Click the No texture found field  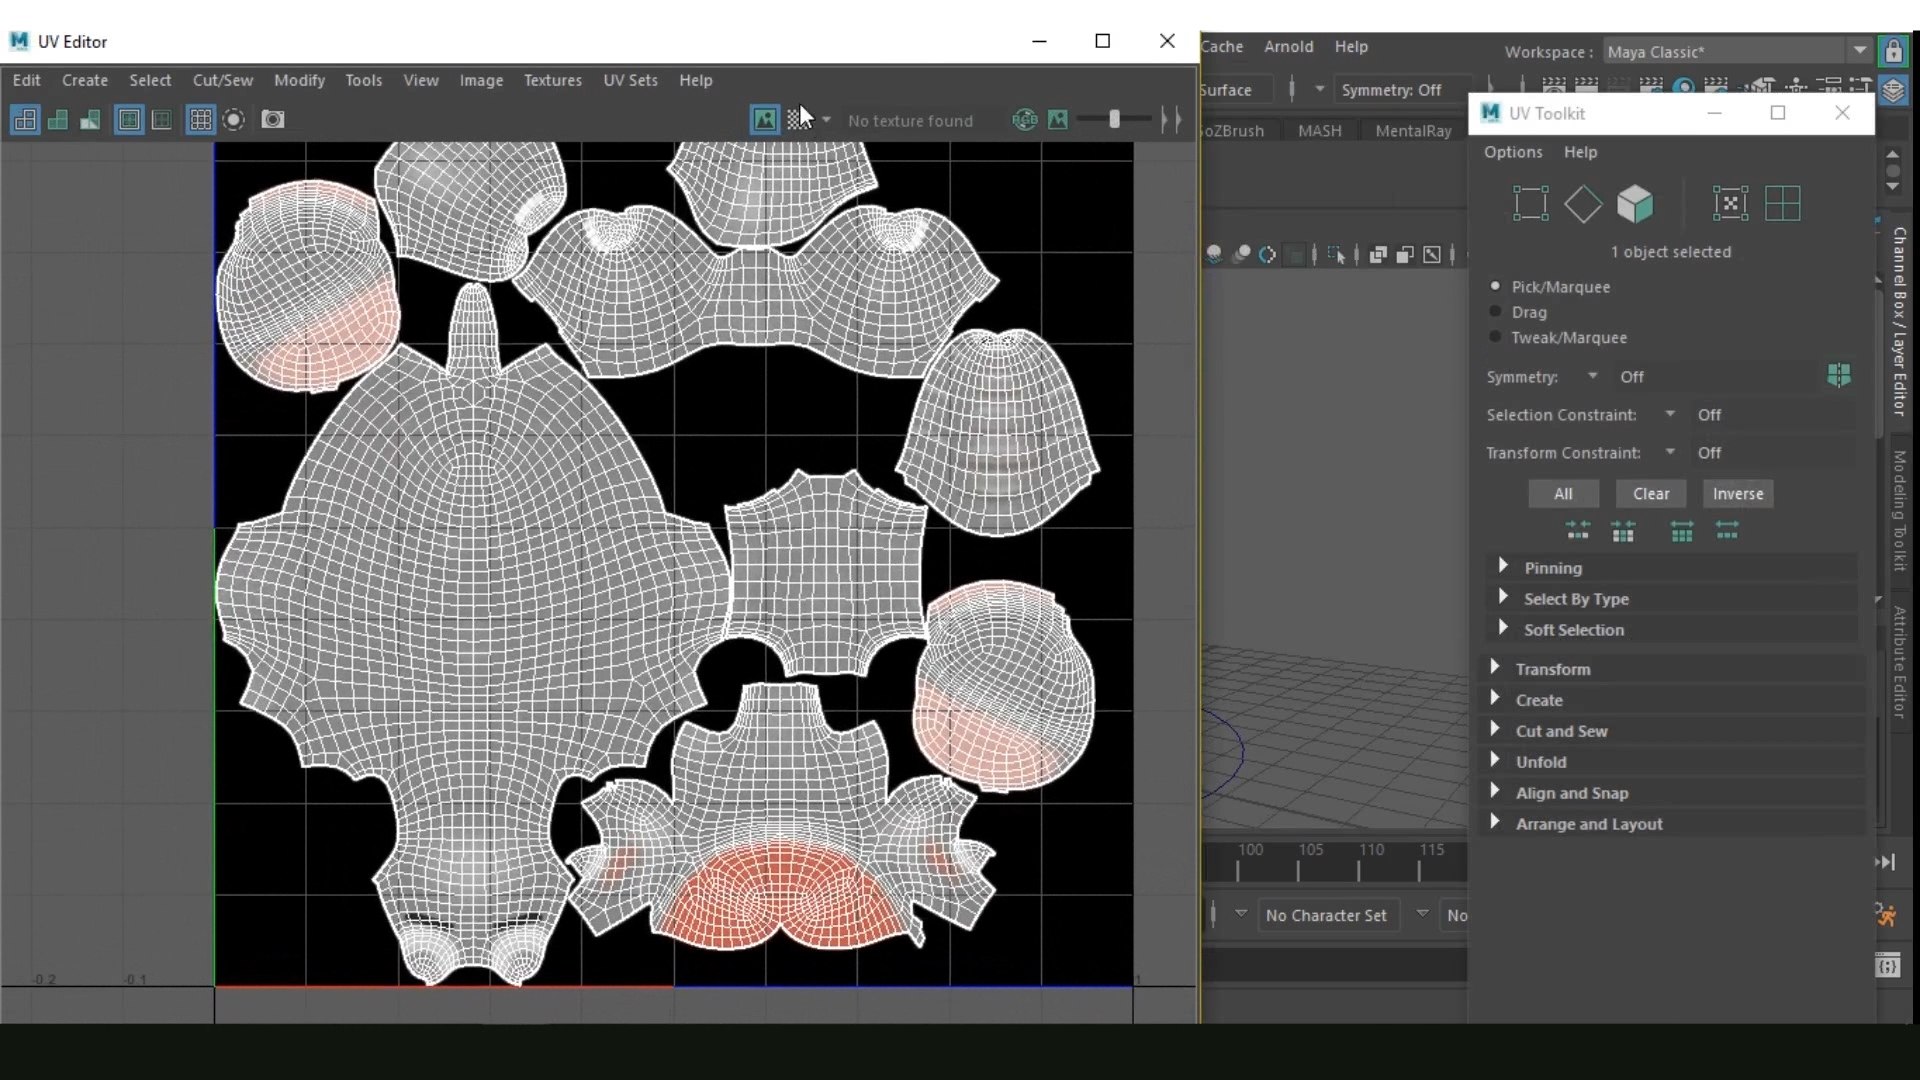coord(911,121)
